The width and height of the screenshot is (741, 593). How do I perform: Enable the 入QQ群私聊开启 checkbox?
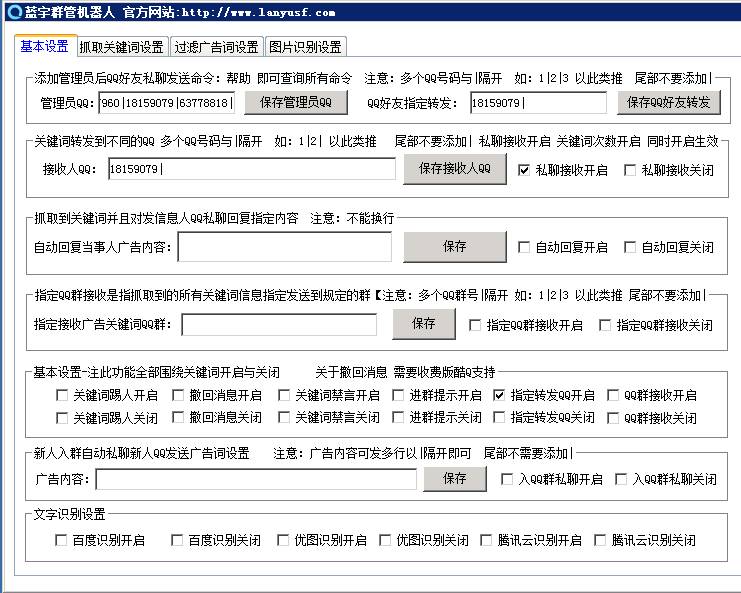point(507,479)
